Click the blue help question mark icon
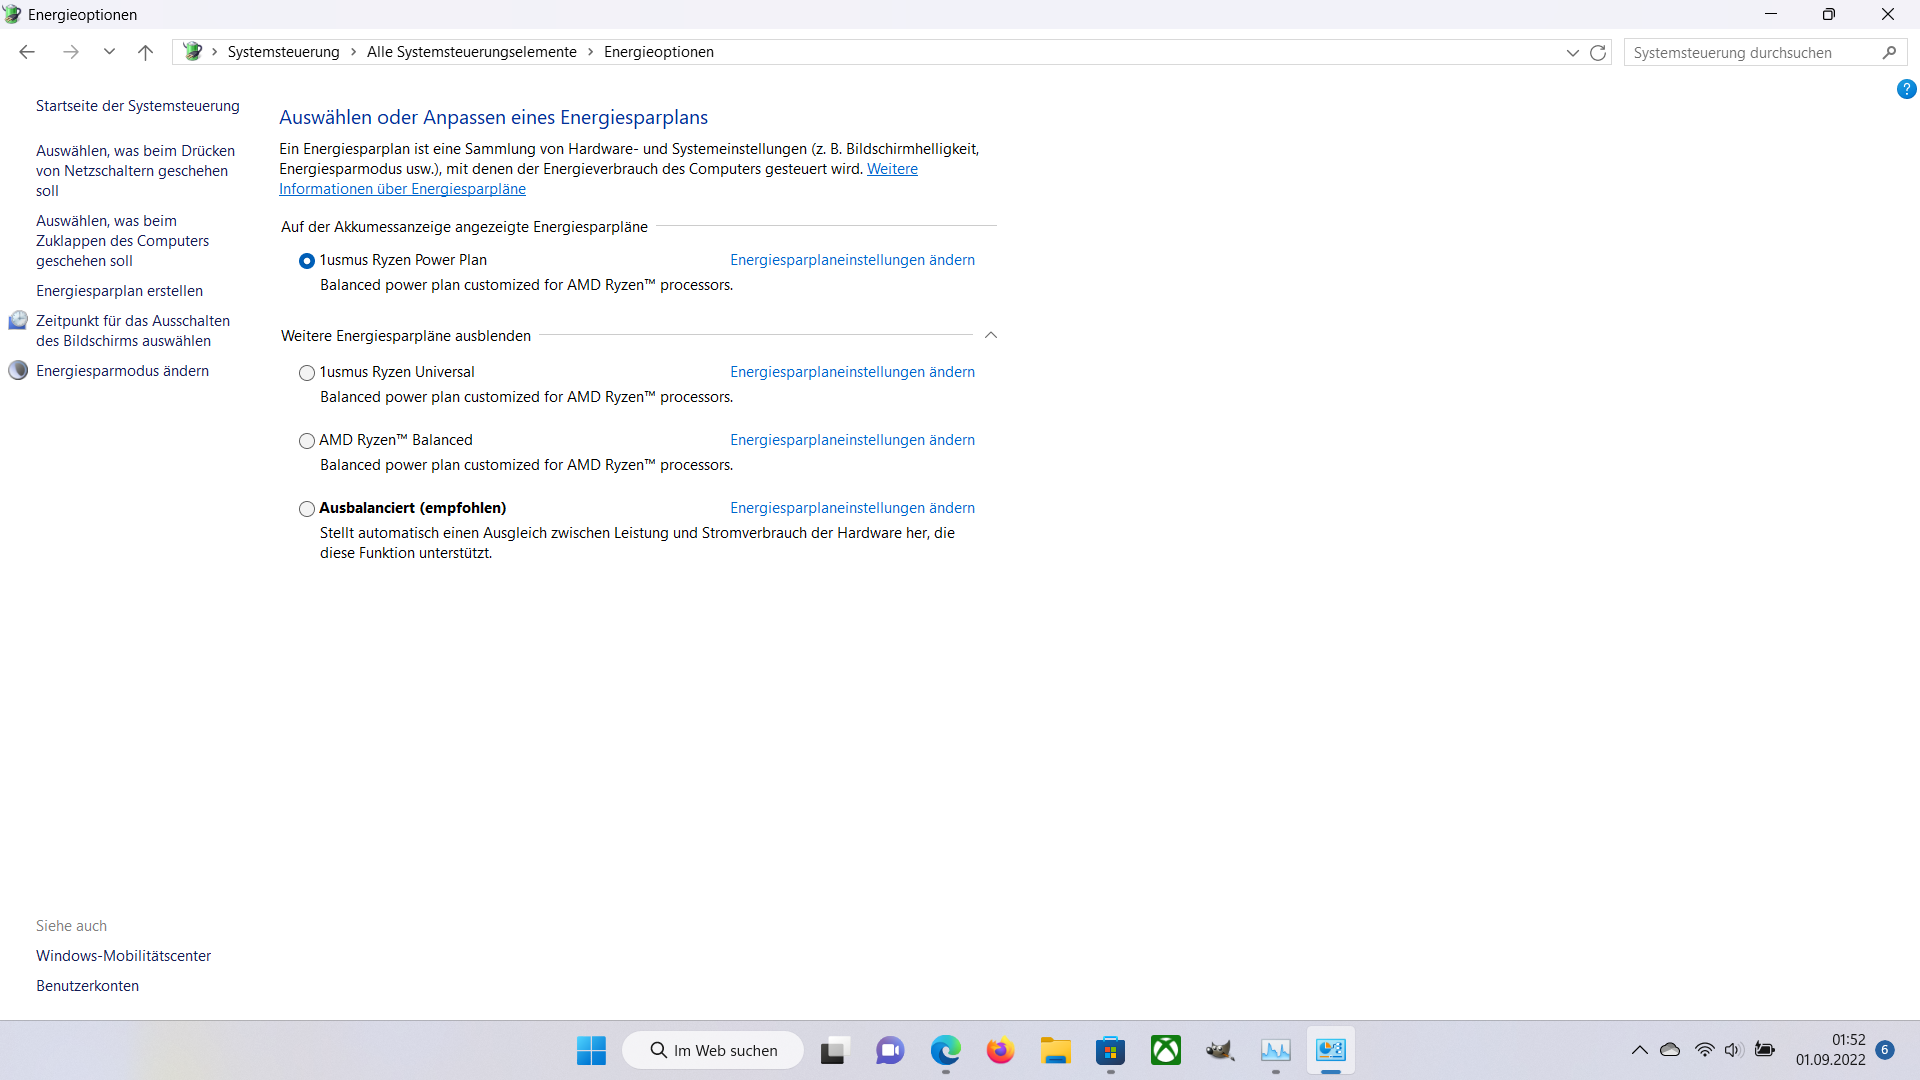 pyautogui.click(x=1906, y=90)
